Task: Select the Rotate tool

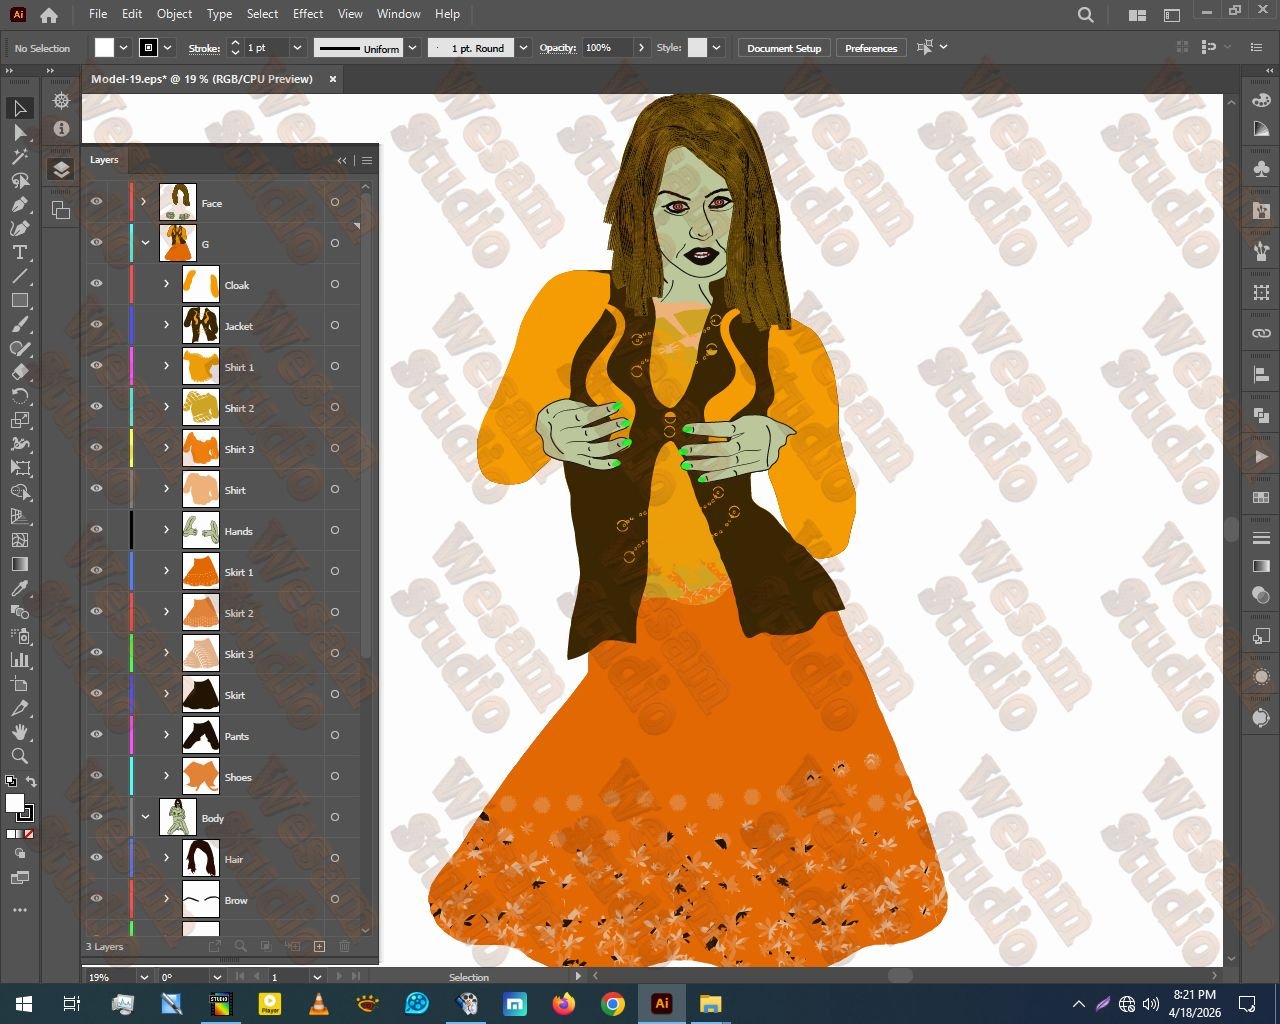Action: [x=19, y=396]
